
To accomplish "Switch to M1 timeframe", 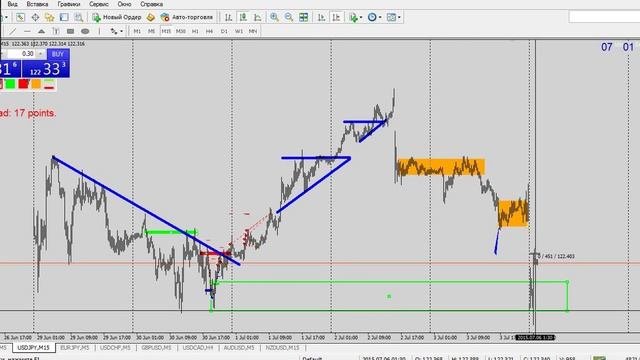I will click(x=137, y=31).
